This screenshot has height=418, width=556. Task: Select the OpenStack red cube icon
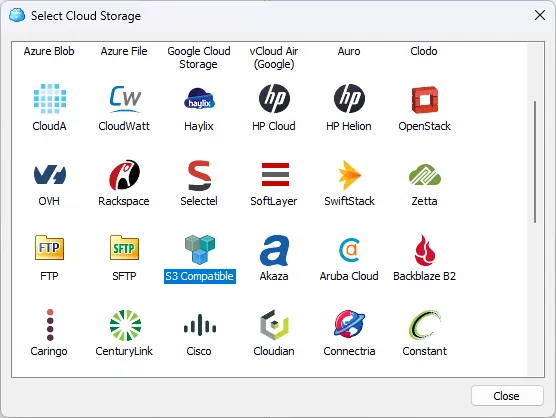(x=424, y=99)
